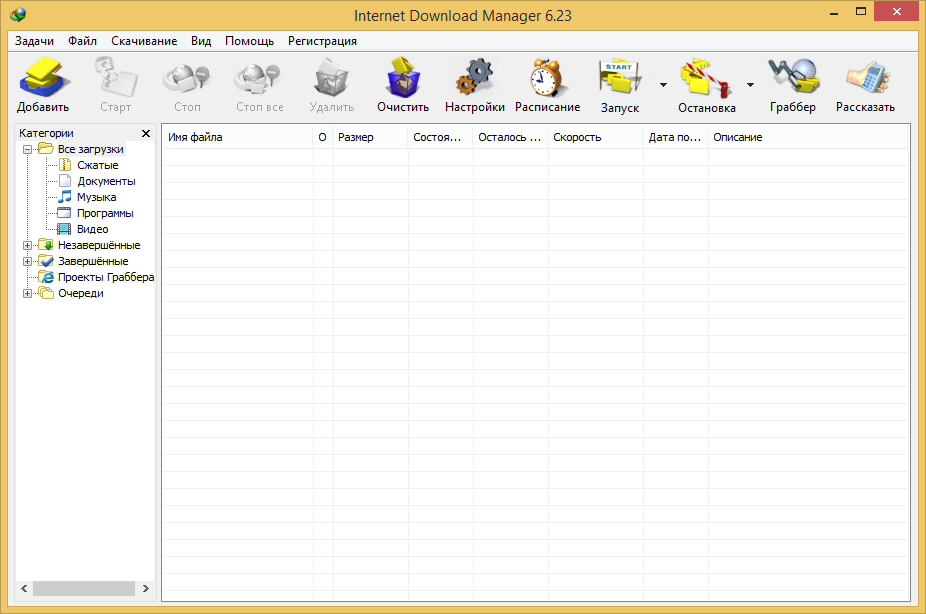Viewport: 926px width, 614px height.
Task: Open Настройки (Settings) gear icon
Action: pos(474,78)
